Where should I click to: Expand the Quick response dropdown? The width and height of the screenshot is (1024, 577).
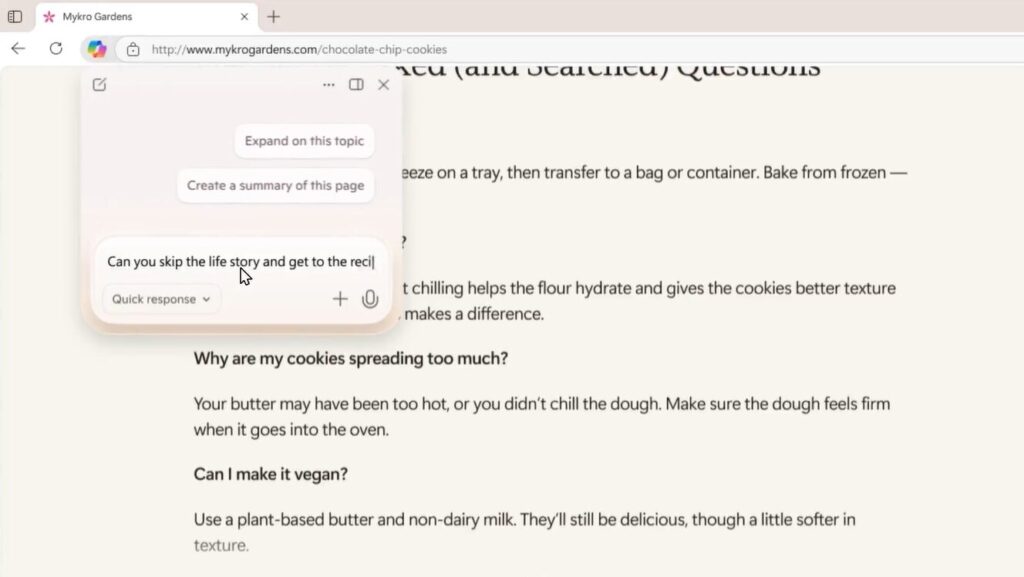pyautogui.click(x=161, y=299)
